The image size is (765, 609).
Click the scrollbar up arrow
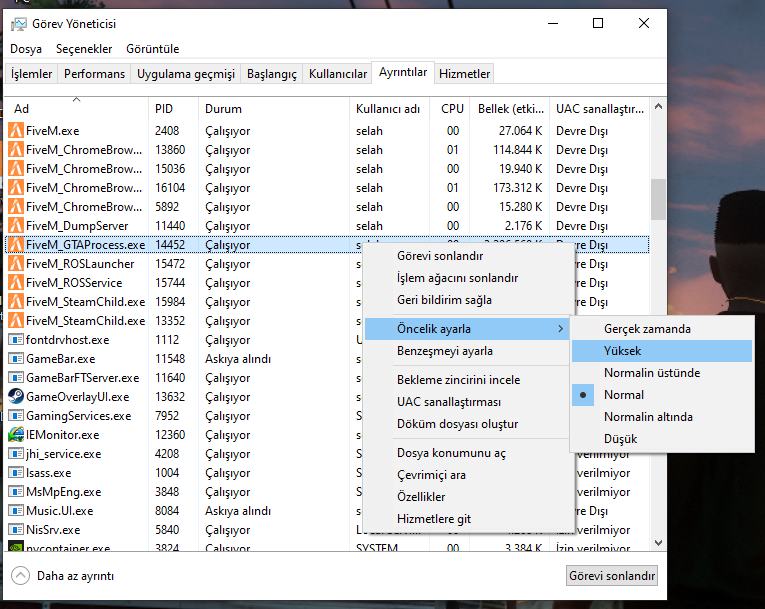[658, 106]
